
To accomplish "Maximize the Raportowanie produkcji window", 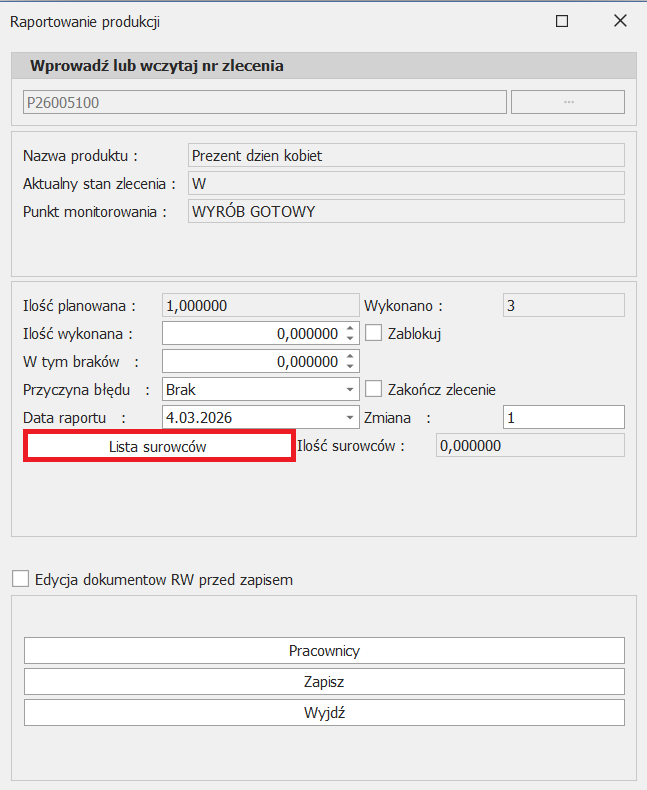I will pyautogui.click(x=562, y=21).
